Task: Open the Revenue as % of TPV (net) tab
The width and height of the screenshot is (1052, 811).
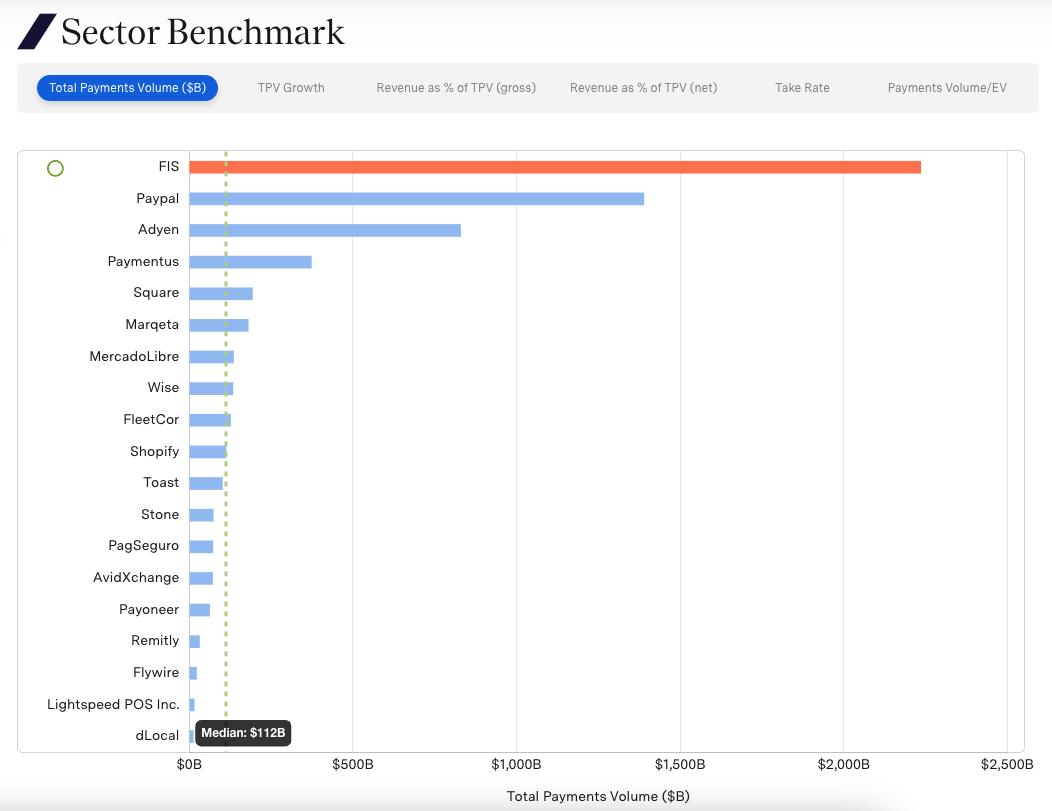Action: [643, 87]
